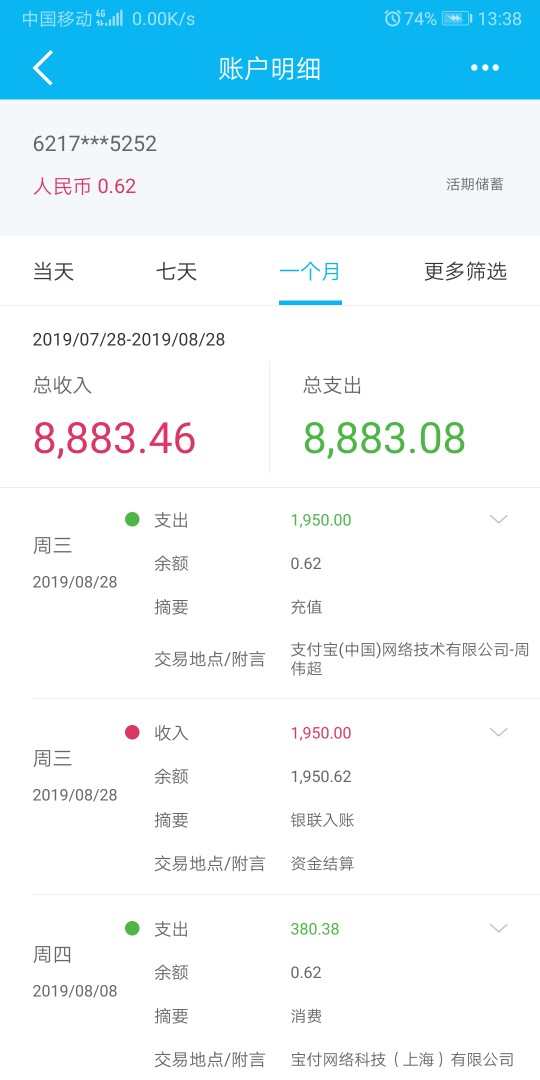Screen dimensions: 540x1080
Task: Expand the 380.38 支出 transaction chevron
Action: 499,928
